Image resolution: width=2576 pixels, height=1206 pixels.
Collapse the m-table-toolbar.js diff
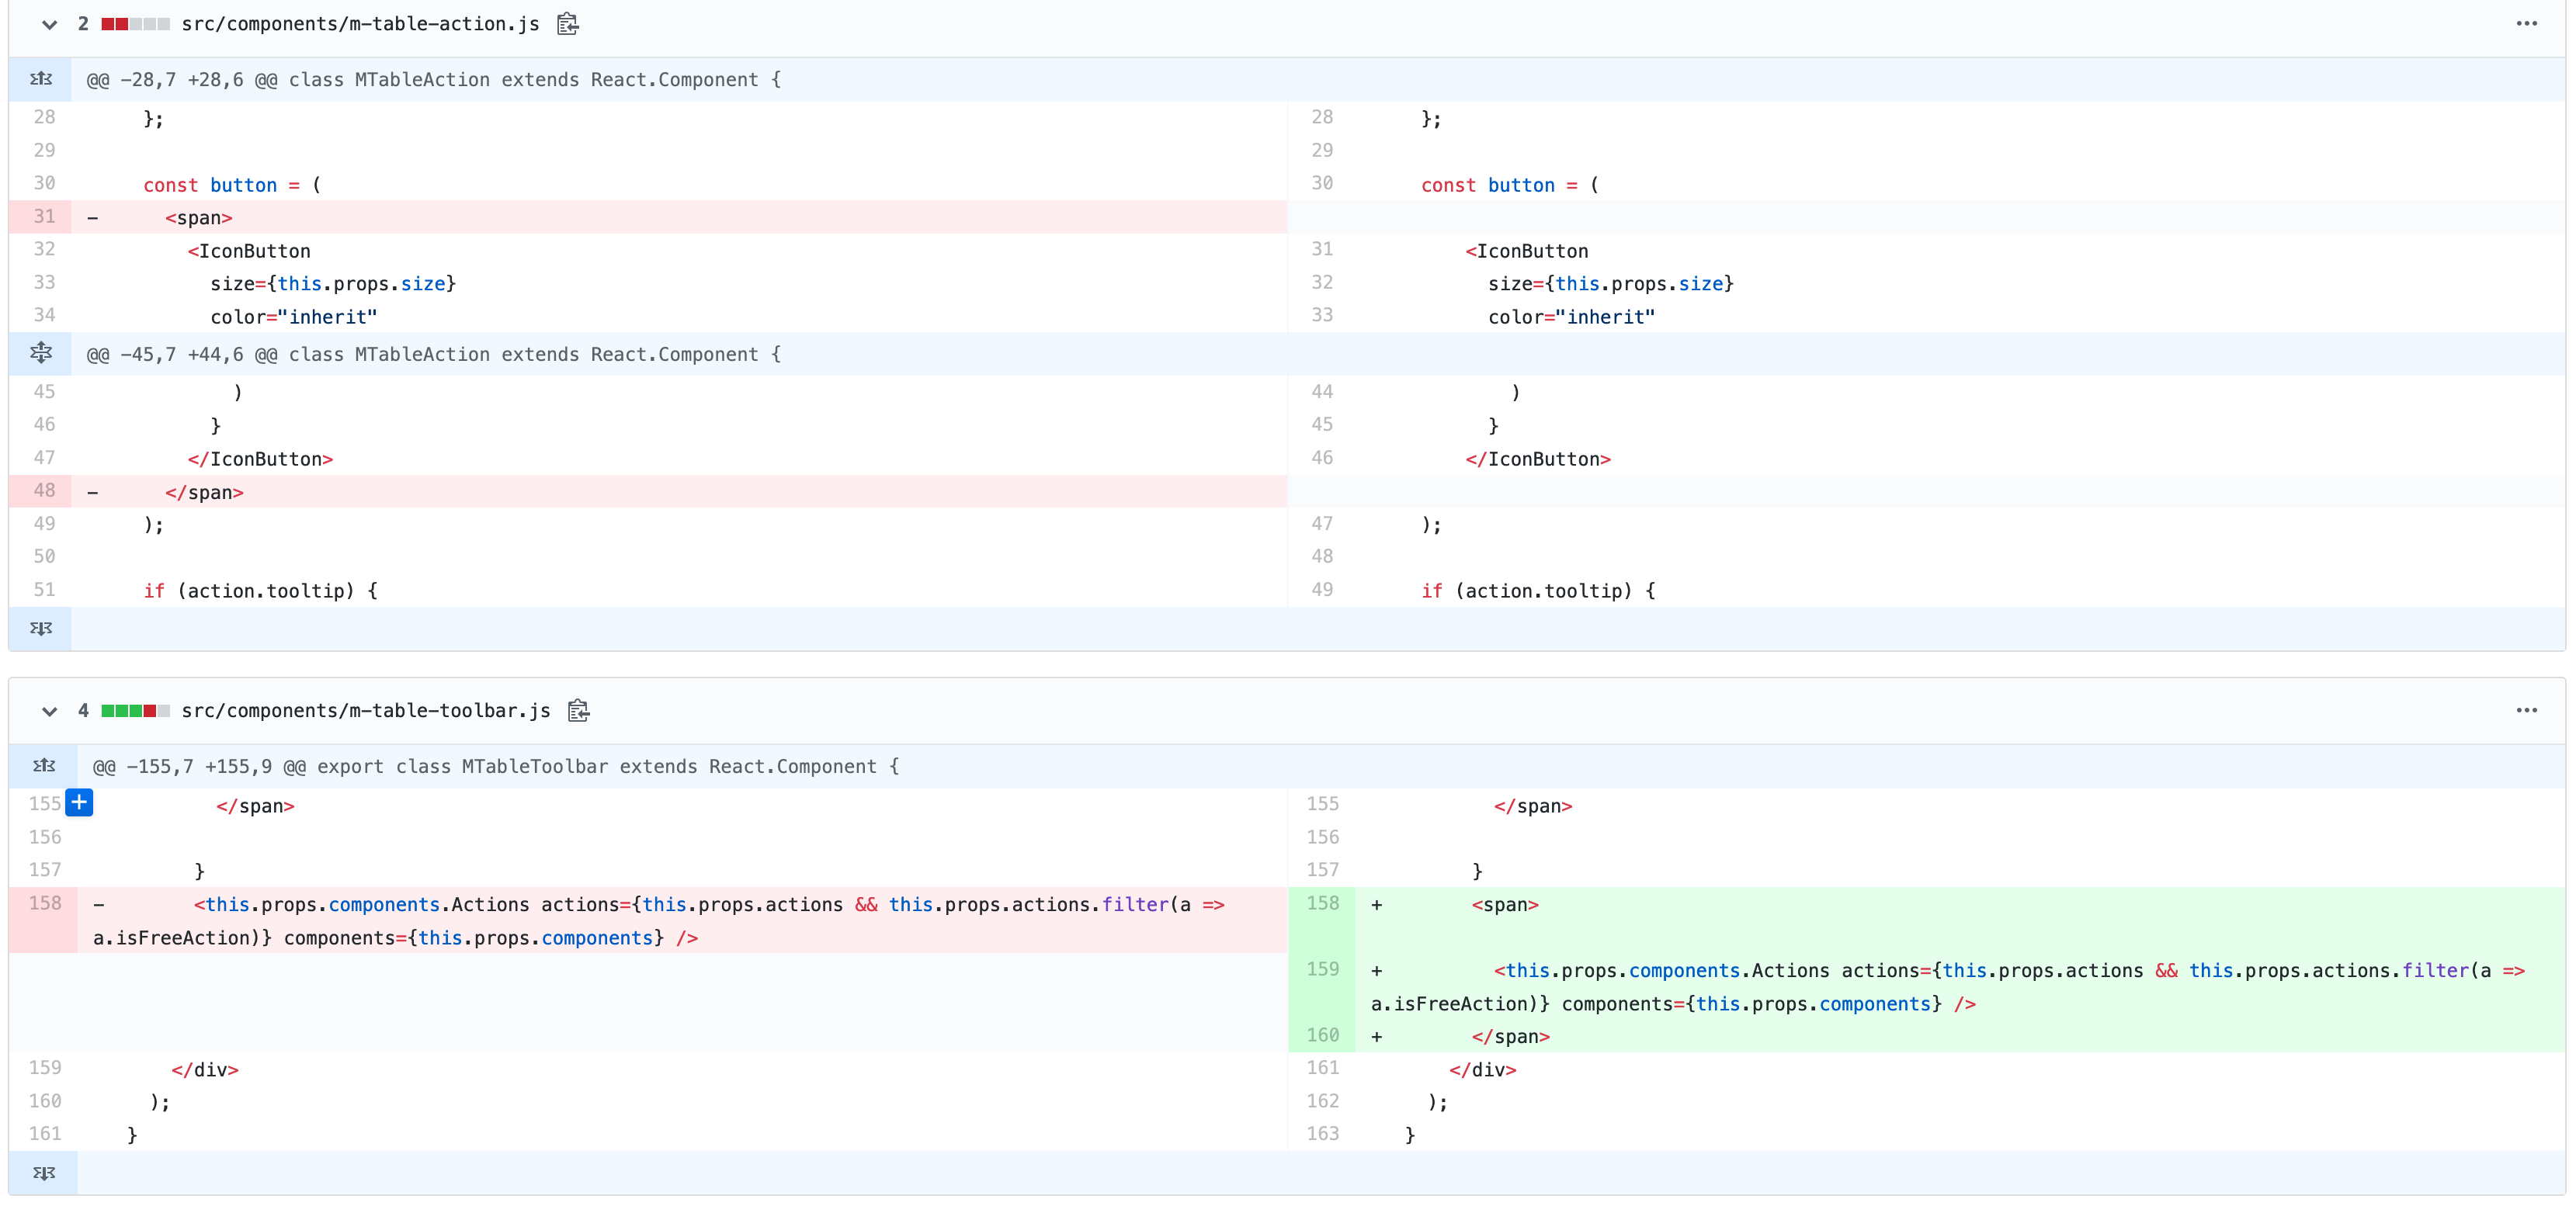[x=48, y=710]
